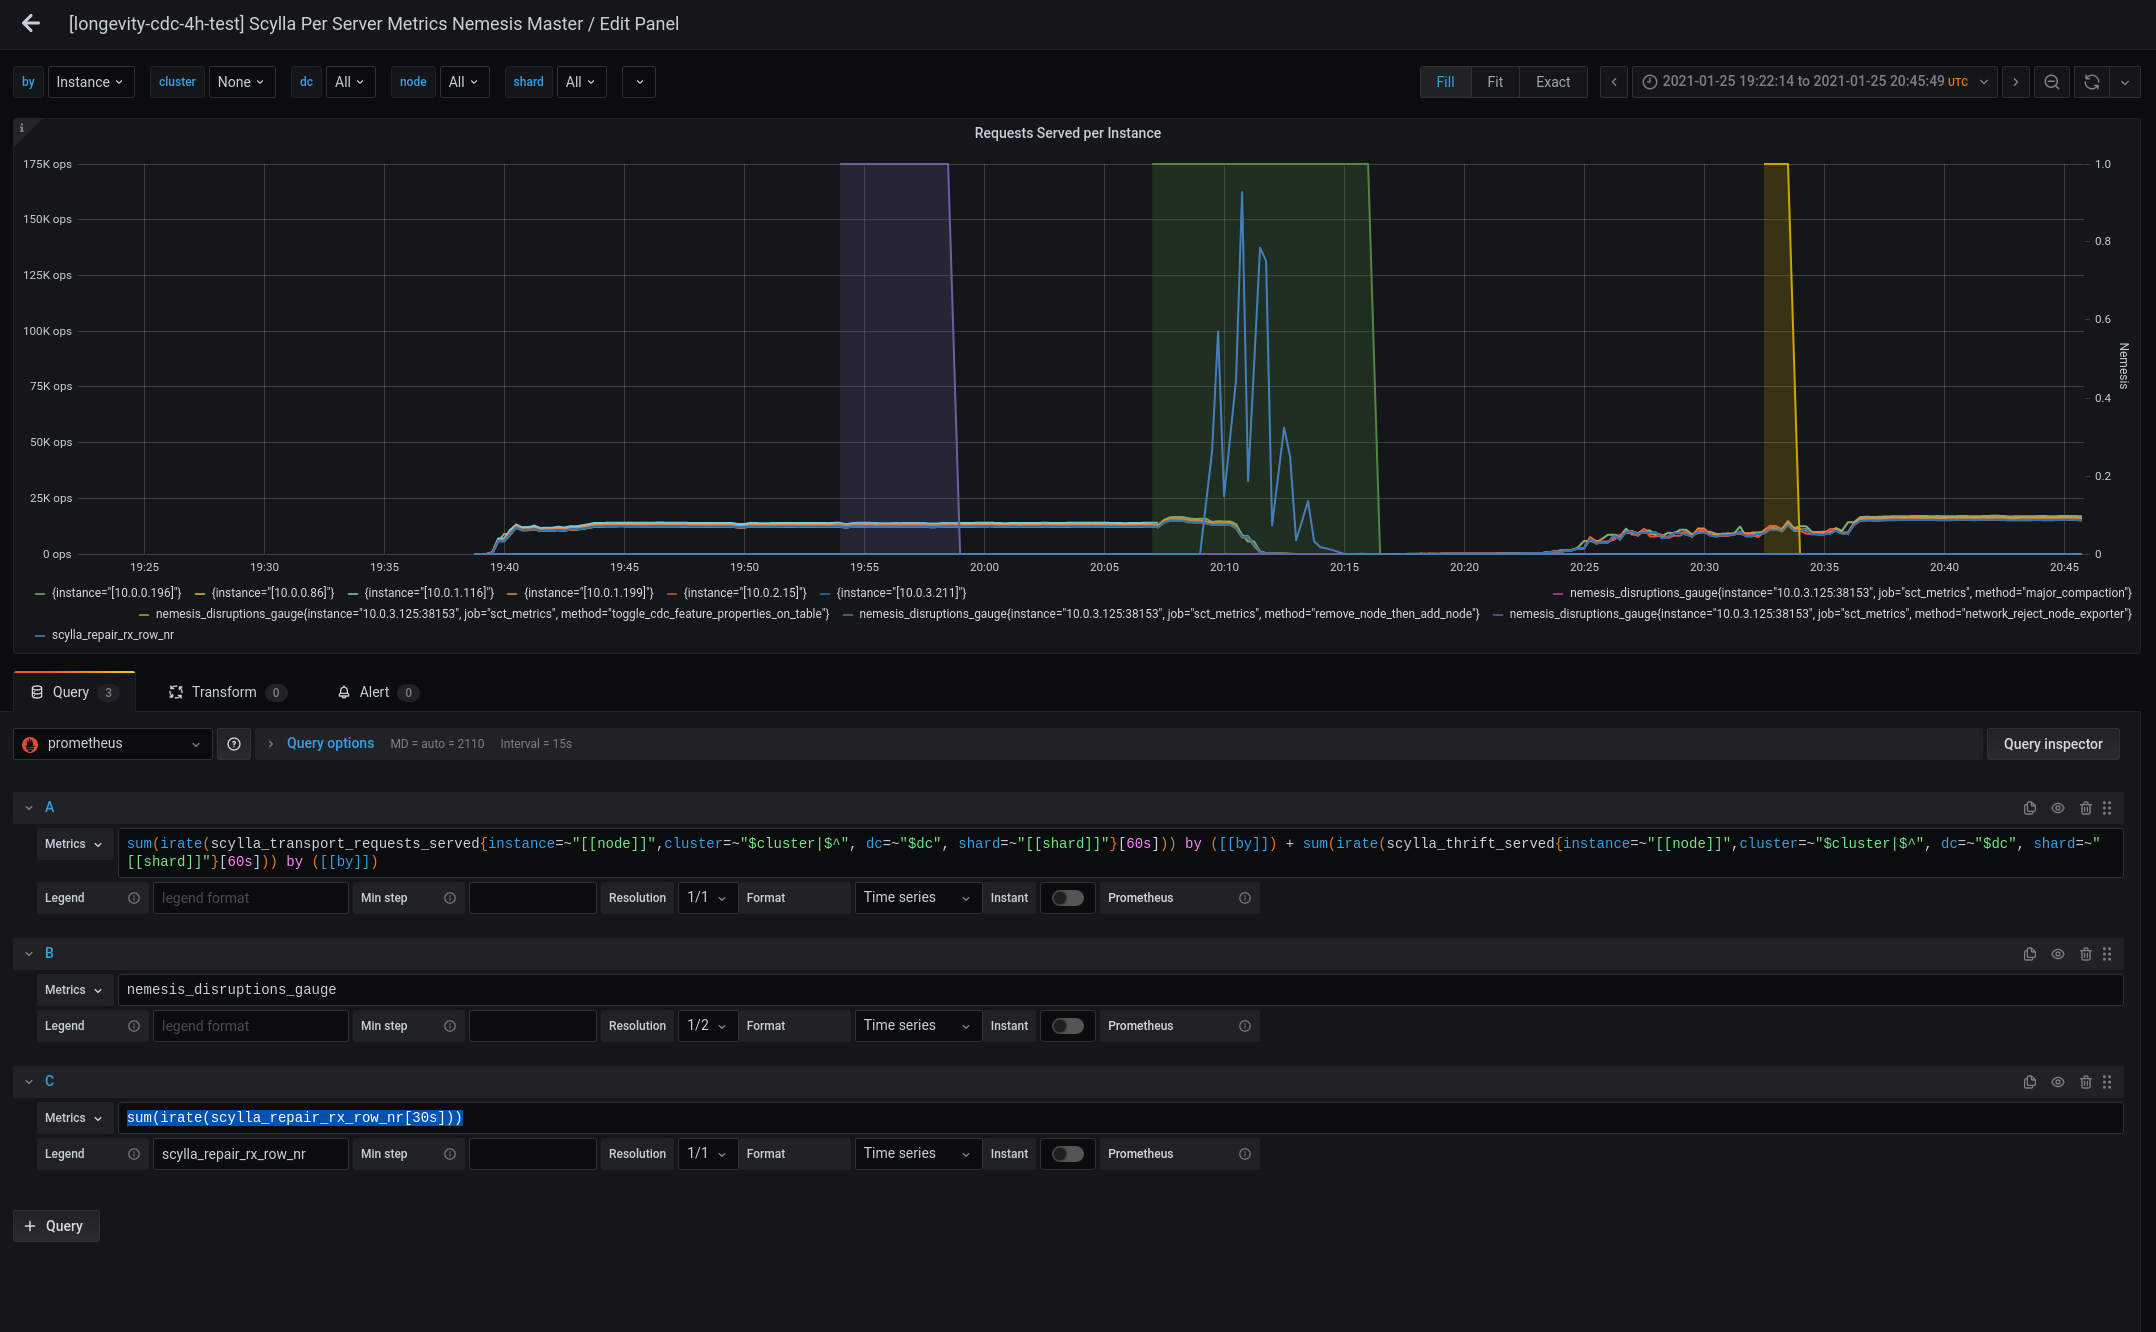Shift time range forward with right chevron
The image size is (2156, 1332).
2016,82
